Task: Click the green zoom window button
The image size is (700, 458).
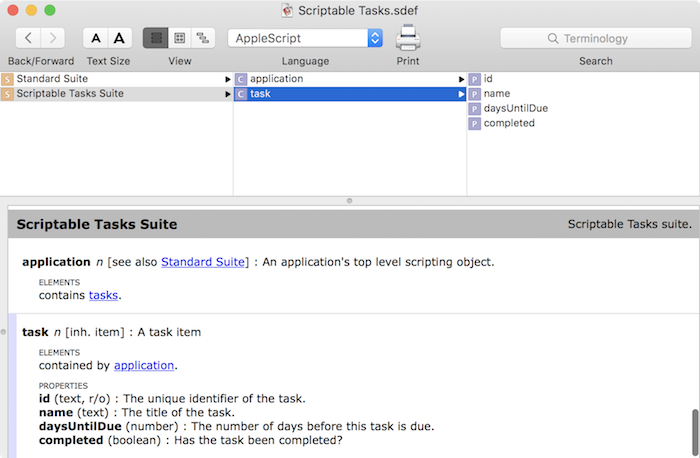Action: (50, 10)
